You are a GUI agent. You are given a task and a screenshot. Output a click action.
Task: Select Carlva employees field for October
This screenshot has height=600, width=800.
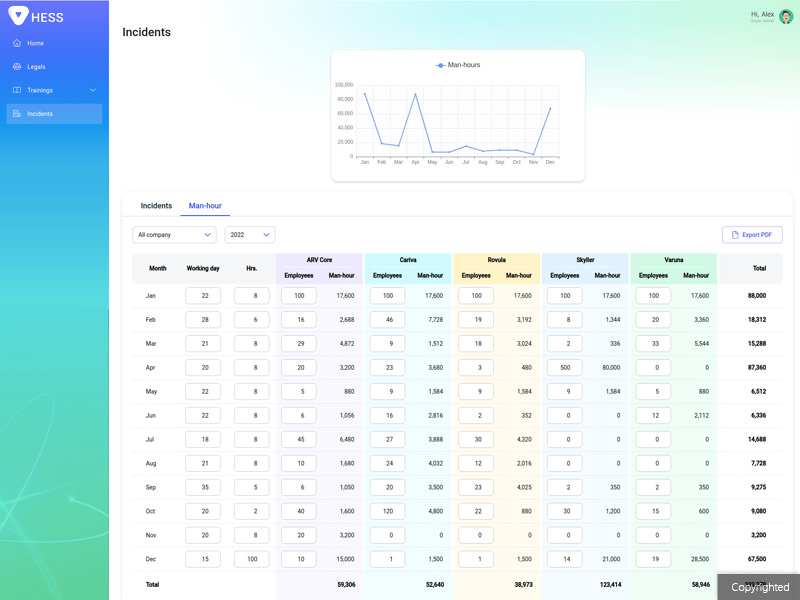[387, 511]
